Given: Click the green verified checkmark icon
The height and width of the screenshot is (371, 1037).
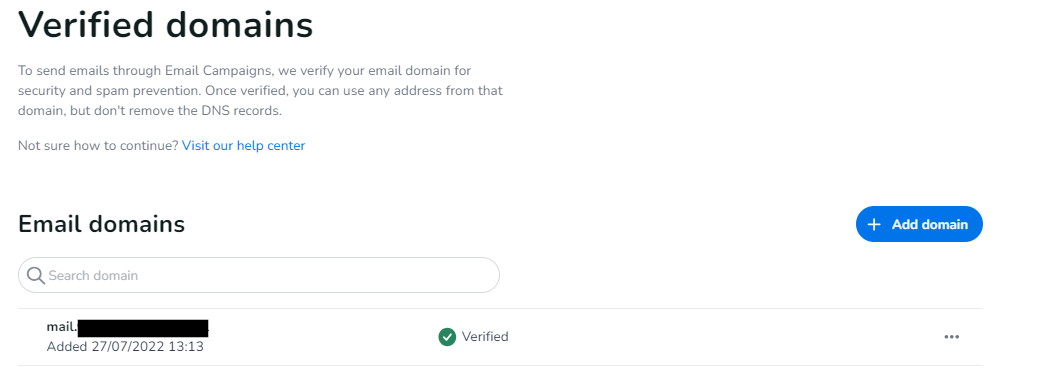Looking at the screenshot, I should tap(447, 337).
